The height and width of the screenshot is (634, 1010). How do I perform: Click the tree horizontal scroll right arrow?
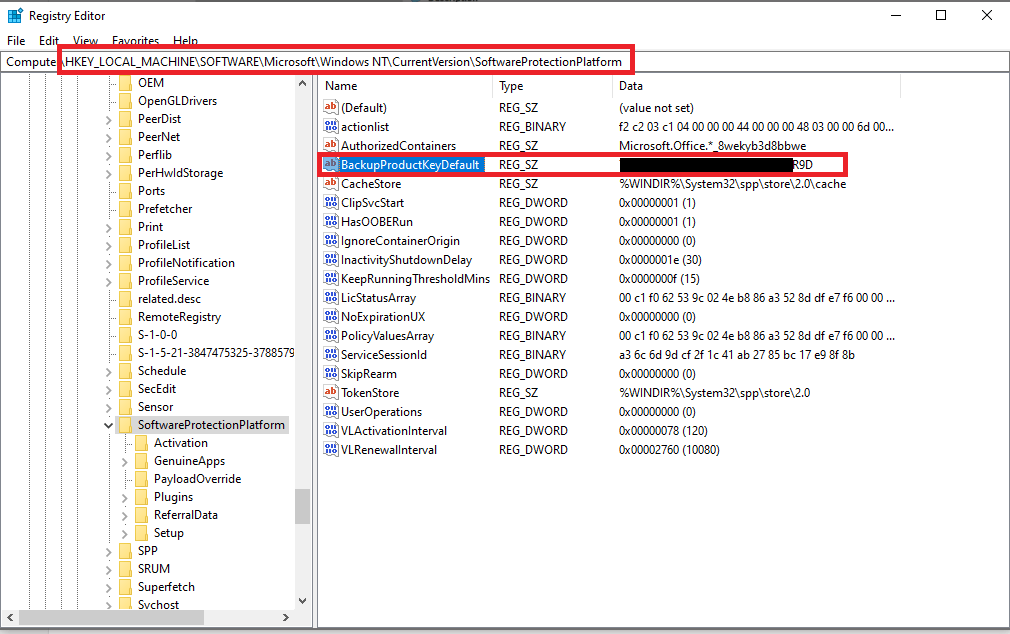click(286, 617)
